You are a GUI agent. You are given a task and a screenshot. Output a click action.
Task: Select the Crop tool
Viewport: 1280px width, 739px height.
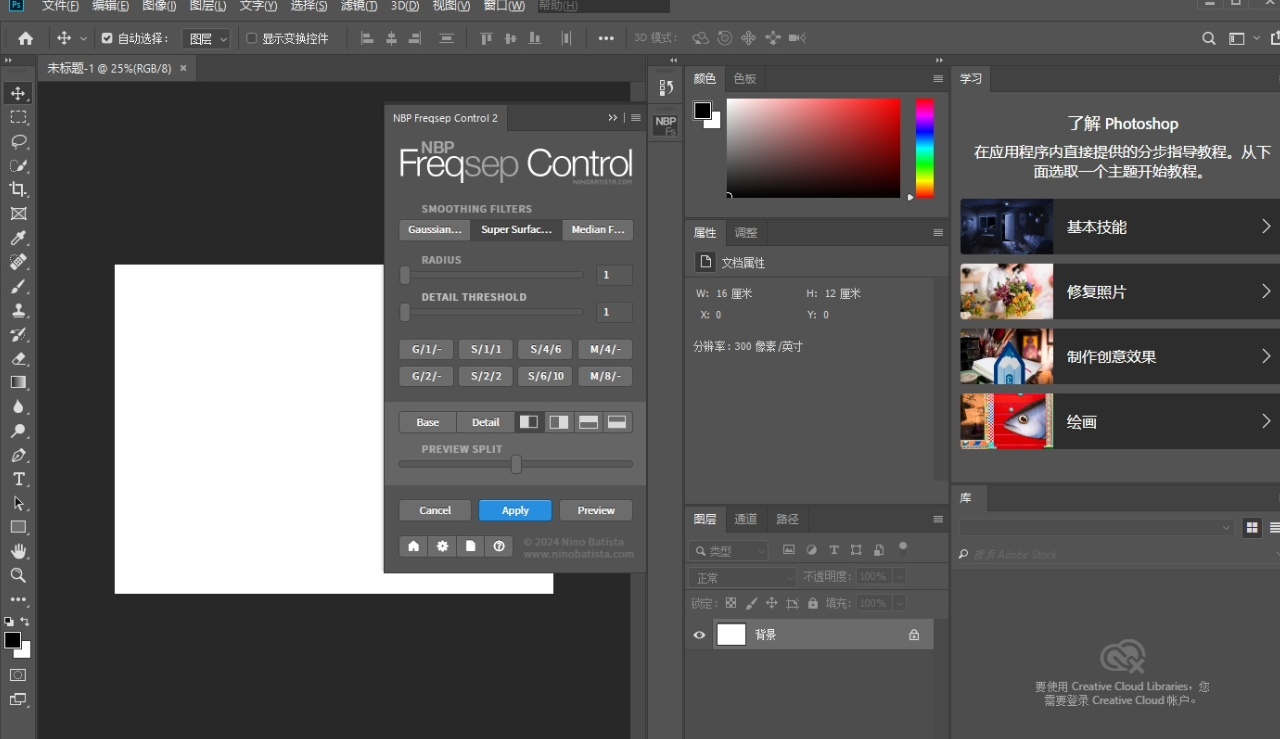click(x=18, y=189)
